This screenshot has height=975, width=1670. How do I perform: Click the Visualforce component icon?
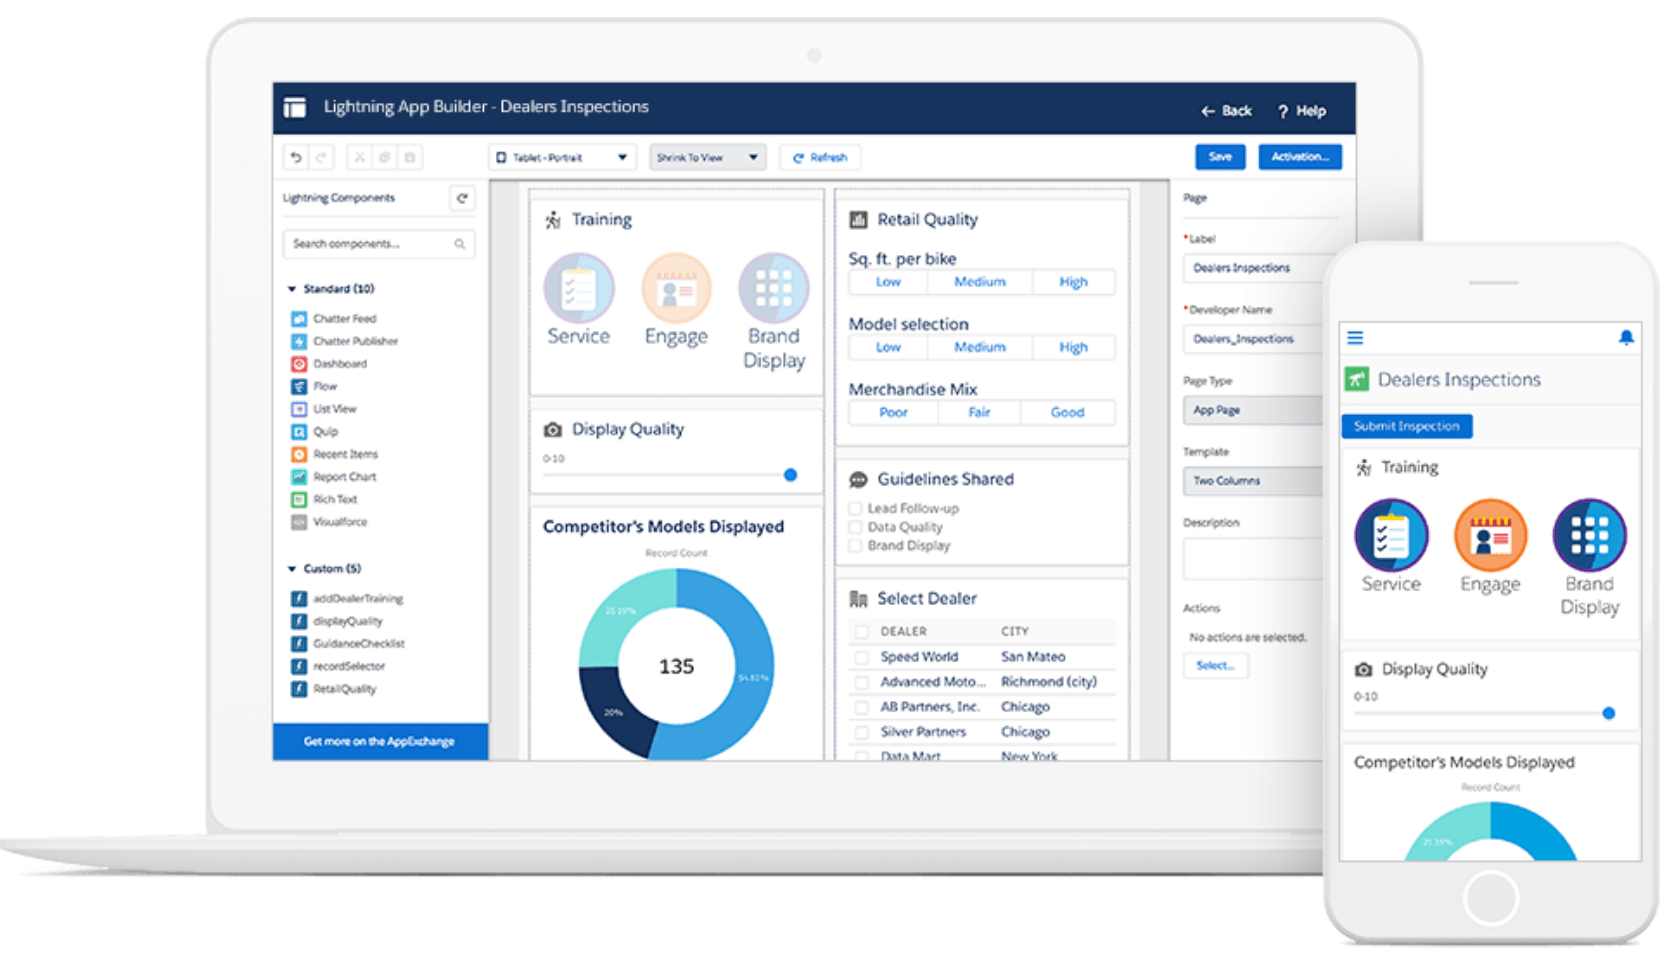299,521
